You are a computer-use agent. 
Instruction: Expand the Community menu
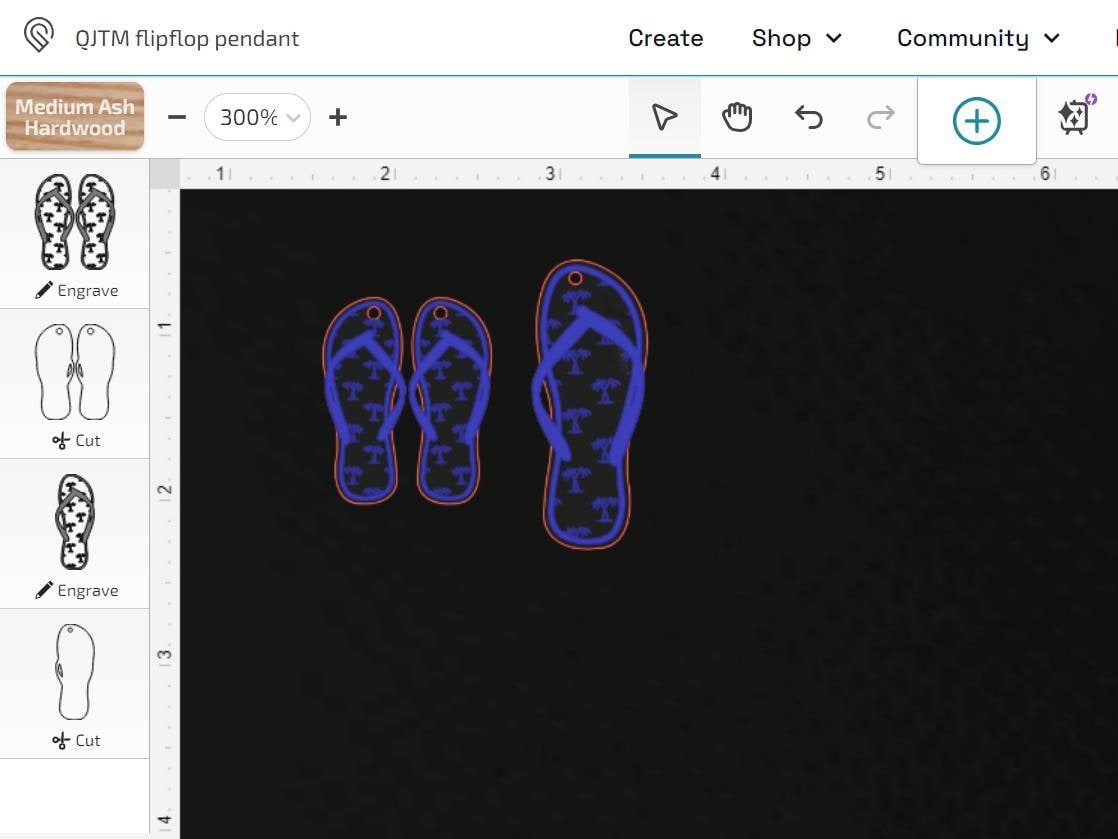978,38
